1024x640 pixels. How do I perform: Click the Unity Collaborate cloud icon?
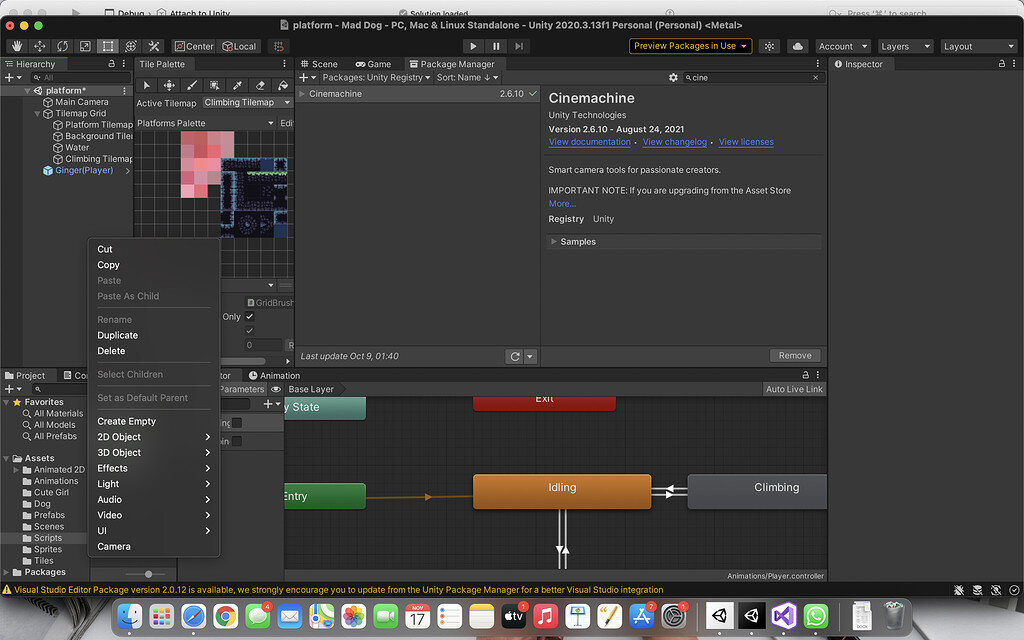tap(799, 46)
